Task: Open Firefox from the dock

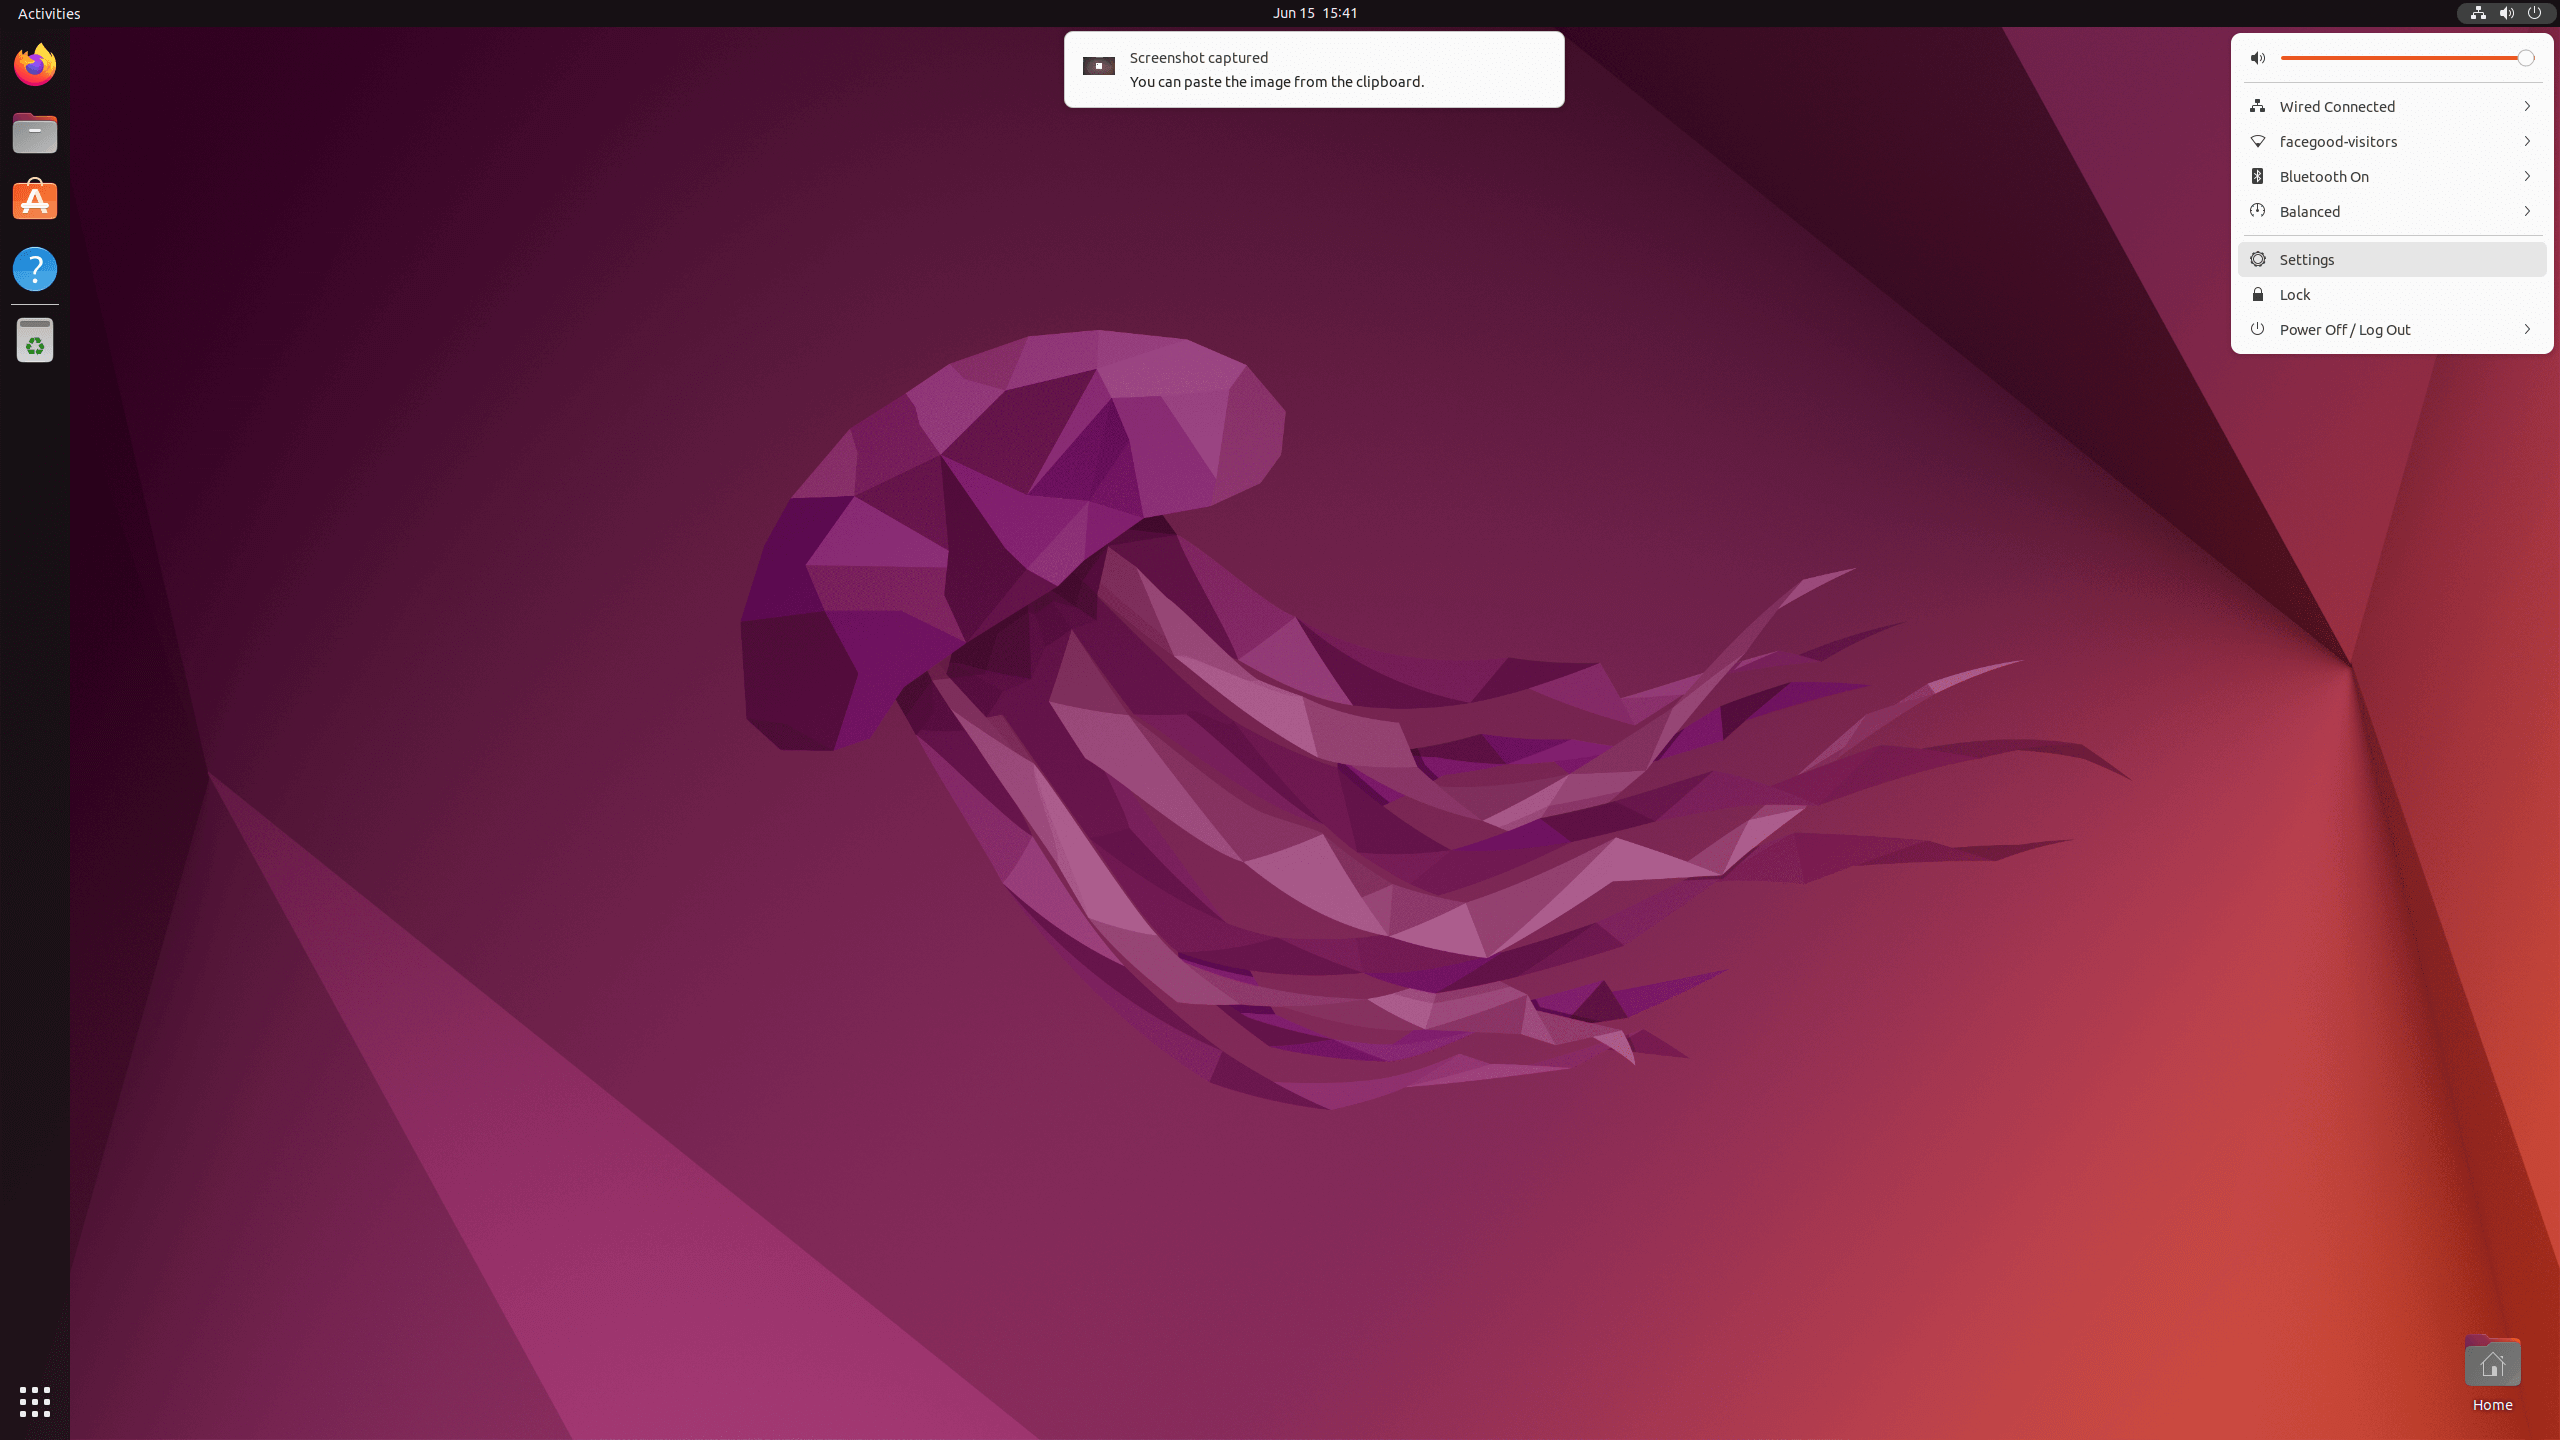Action: tap(35, 65)
